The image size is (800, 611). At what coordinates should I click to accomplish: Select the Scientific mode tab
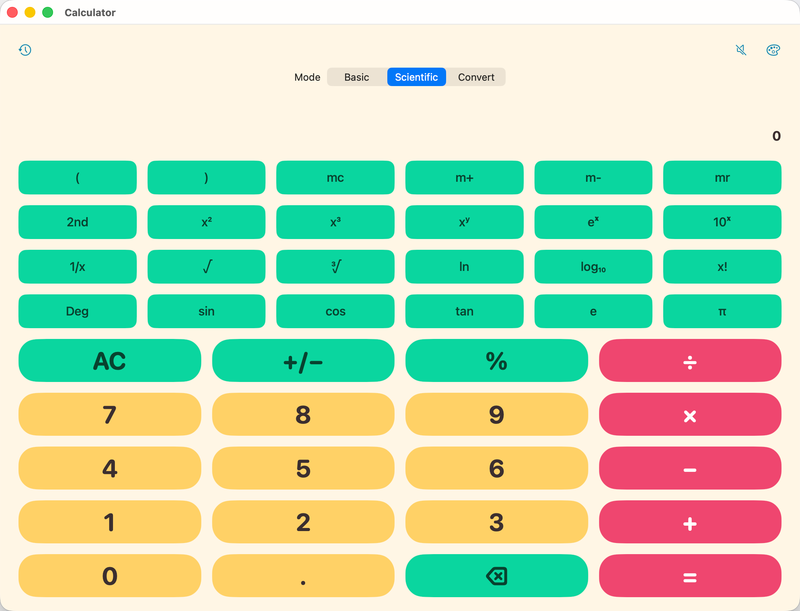[x=416, y=77]
